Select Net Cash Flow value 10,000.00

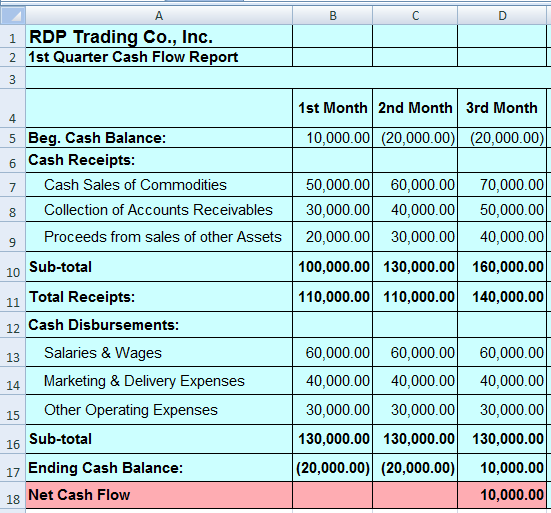pyautogui.click(x=502, y=495)
